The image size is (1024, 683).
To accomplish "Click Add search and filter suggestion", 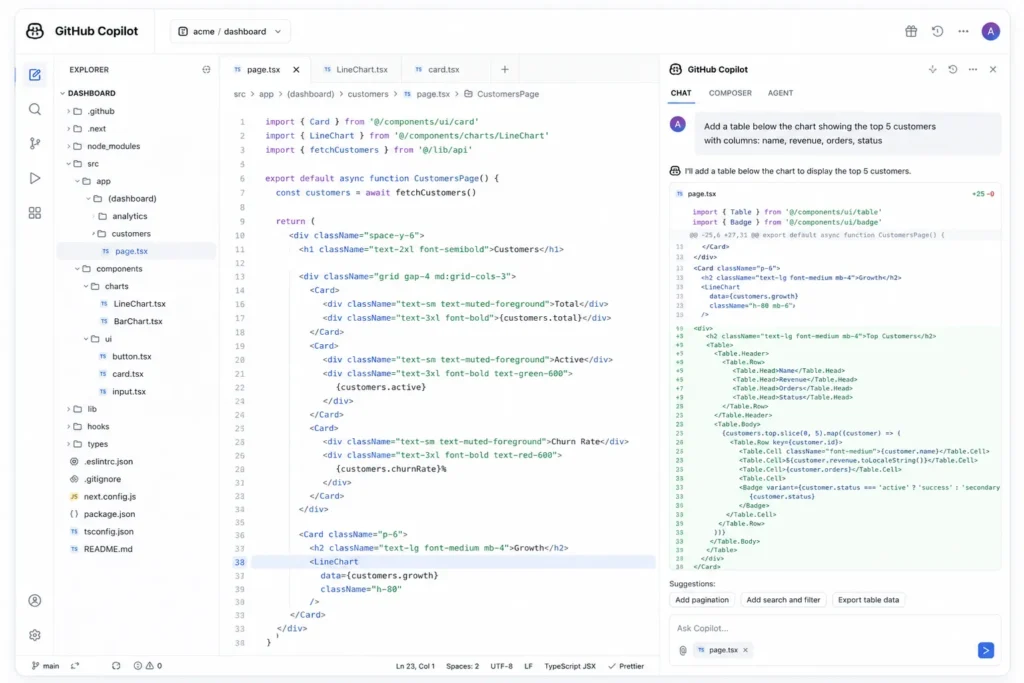I will (x=782, y=599).
